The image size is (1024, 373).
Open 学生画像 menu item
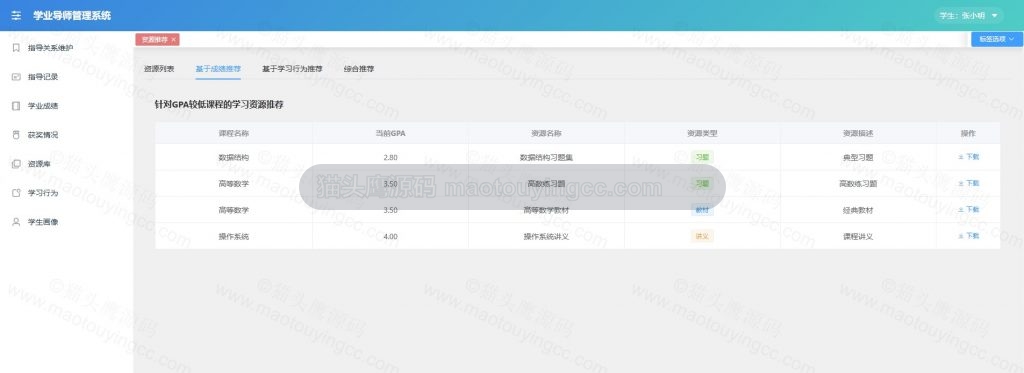[67, 222]
